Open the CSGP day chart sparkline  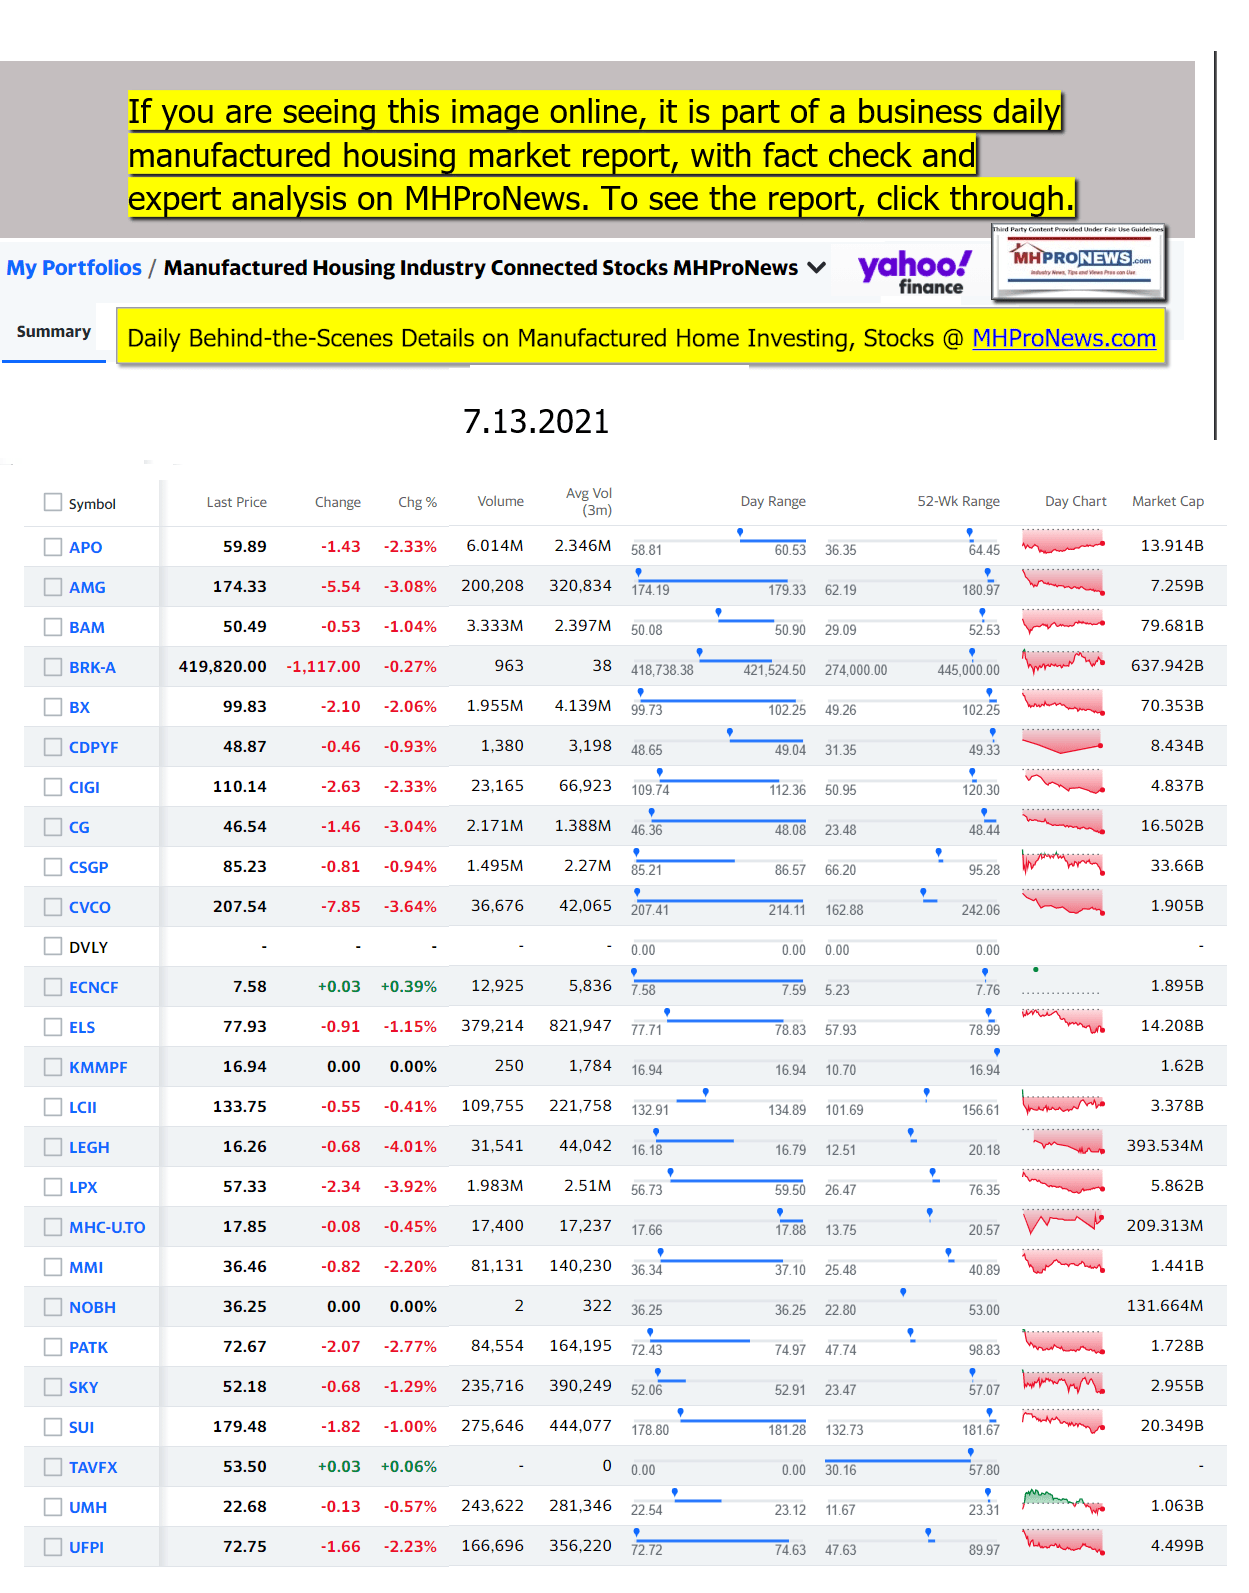(1063, 863)
